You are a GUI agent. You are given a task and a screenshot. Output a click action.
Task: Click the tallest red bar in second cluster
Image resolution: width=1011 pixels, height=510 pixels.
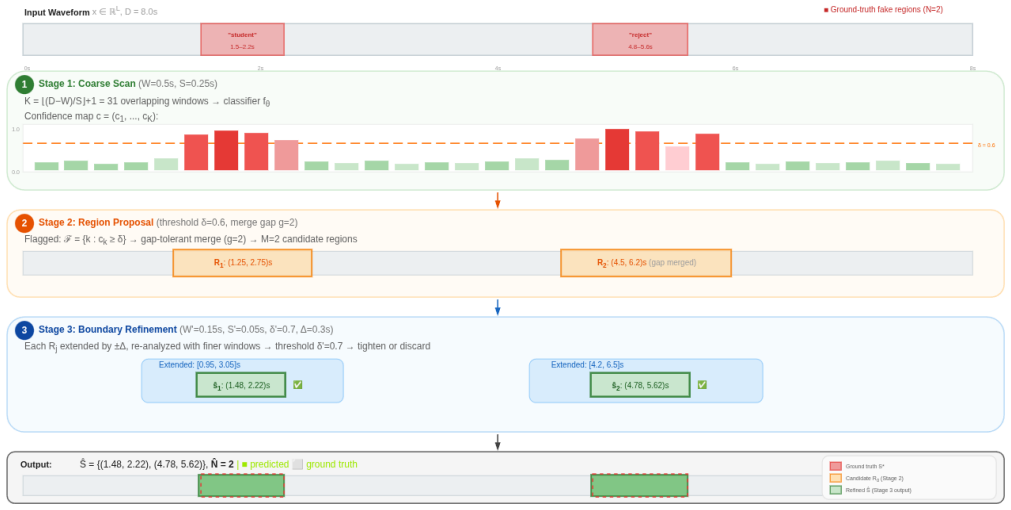click(617, 150)
